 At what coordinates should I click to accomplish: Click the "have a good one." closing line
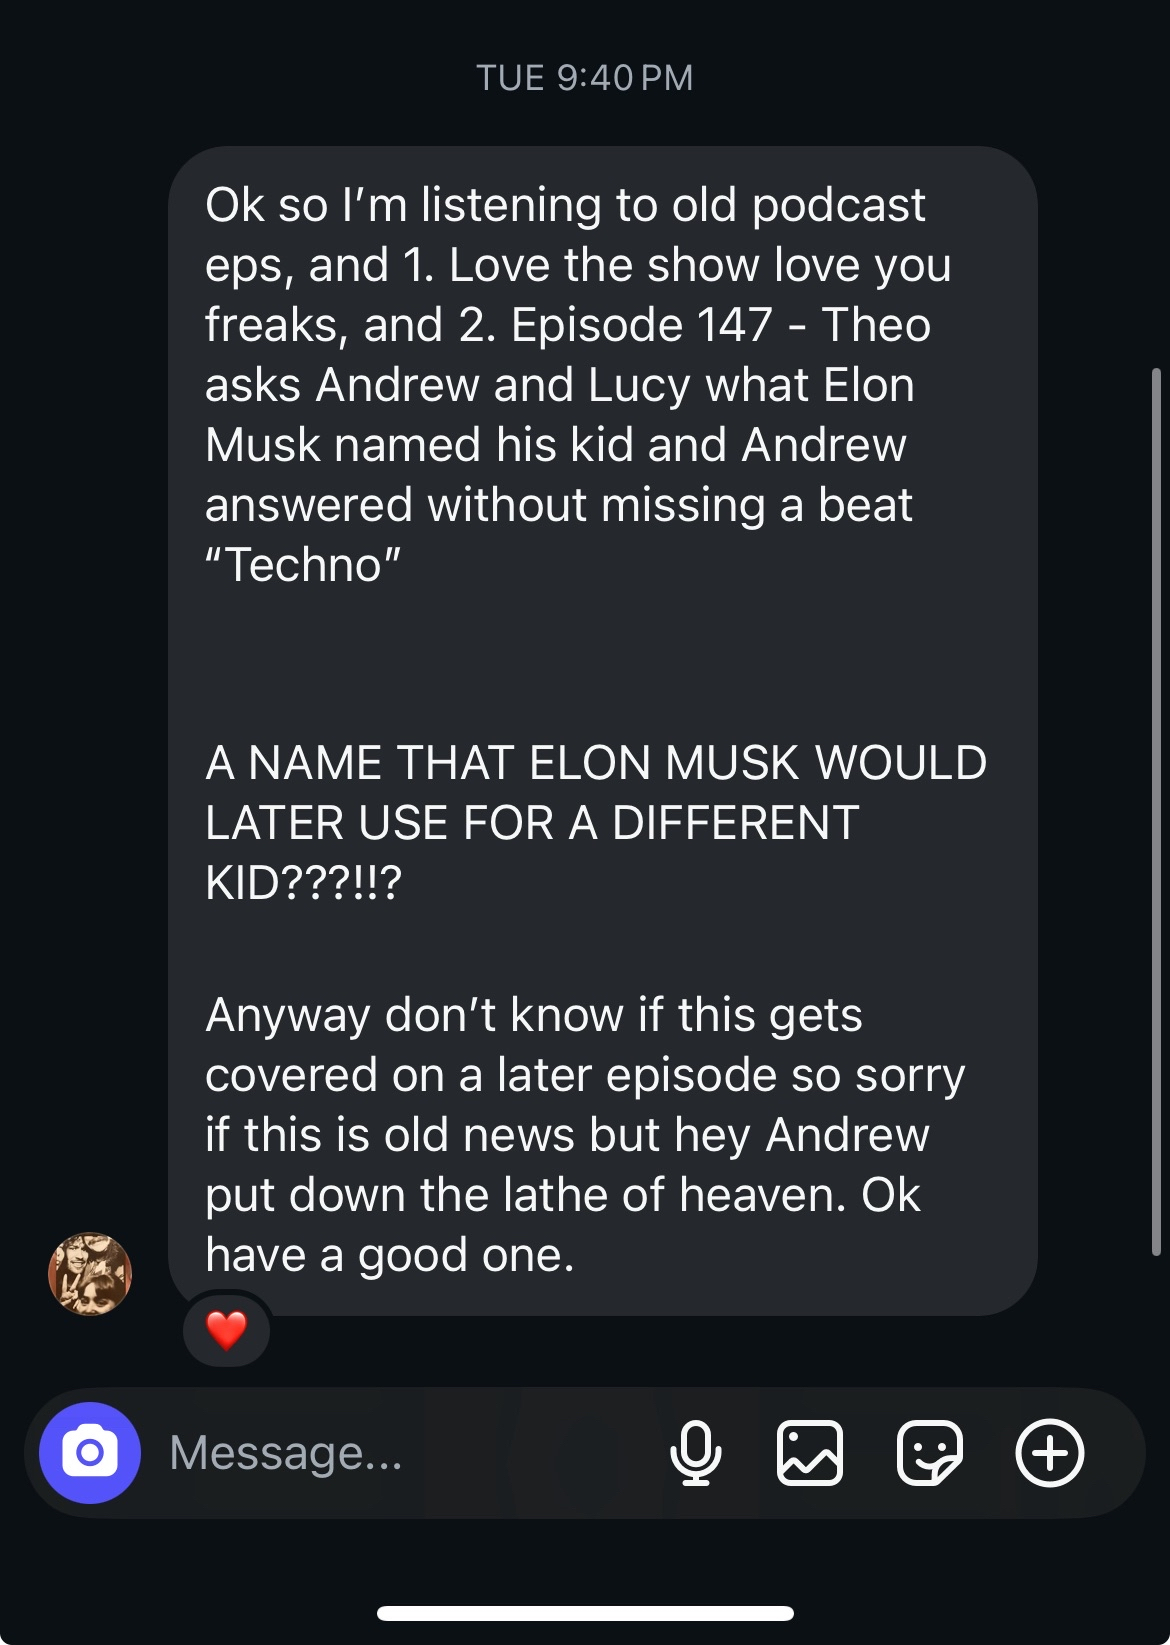click(x=390, y=1255)
